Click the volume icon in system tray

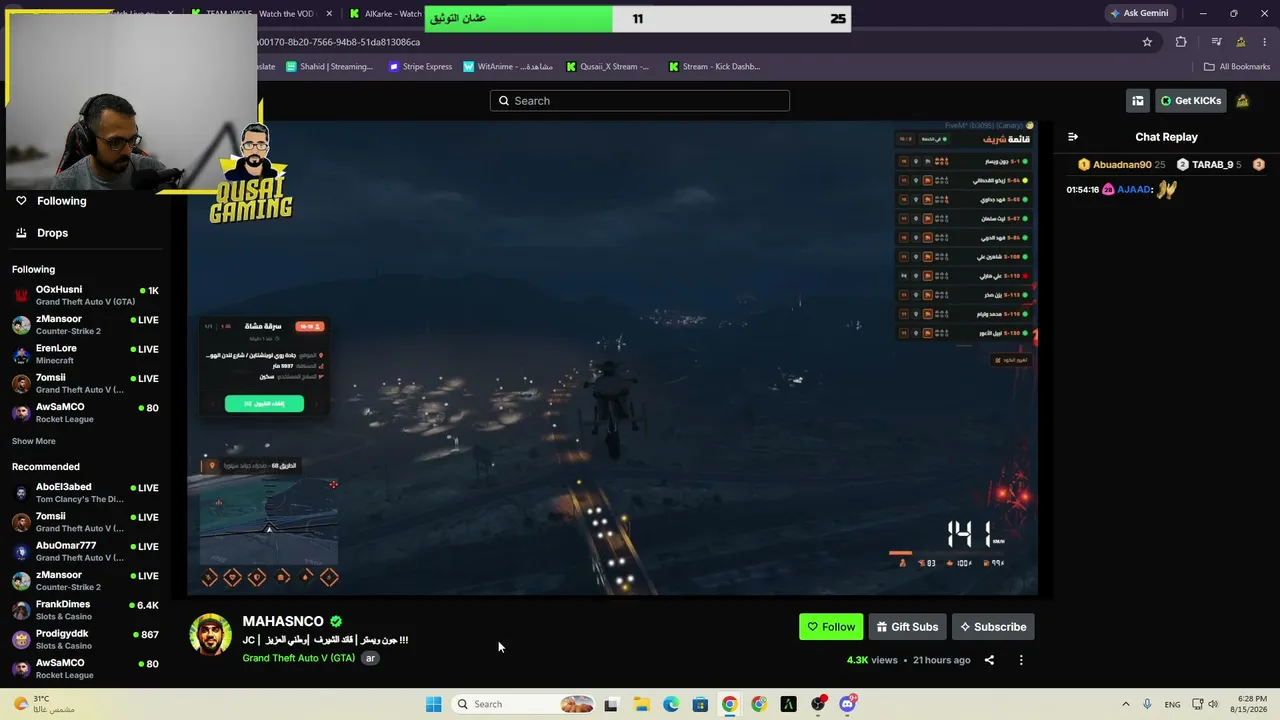pyautogui.click(x=1213, y=704)
